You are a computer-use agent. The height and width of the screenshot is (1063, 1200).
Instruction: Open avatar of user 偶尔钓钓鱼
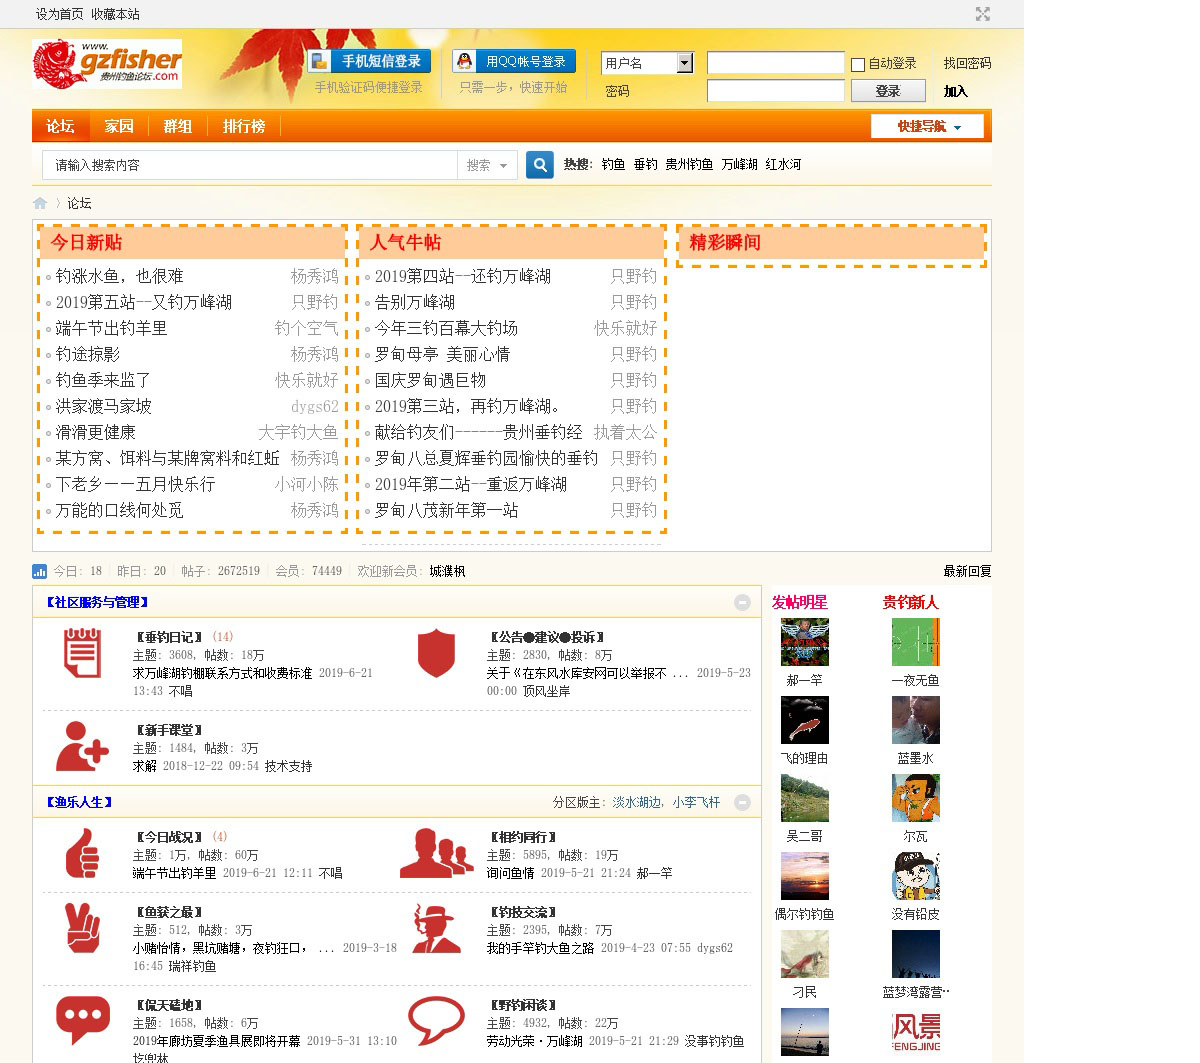(805, 876)
